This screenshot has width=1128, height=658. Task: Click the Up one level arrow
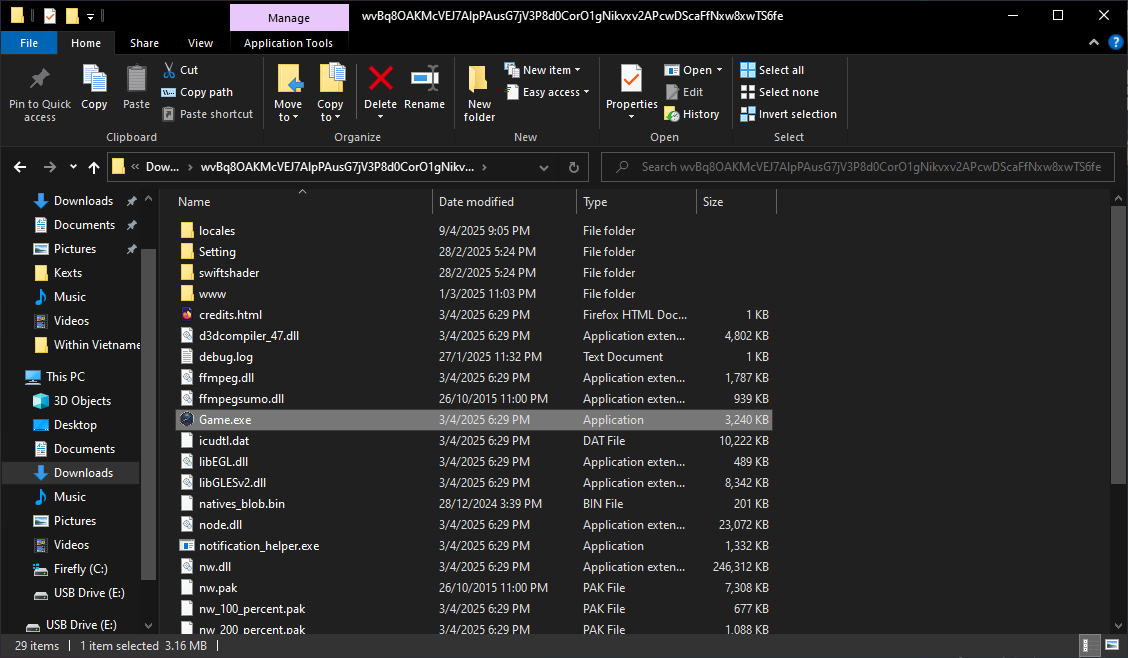[94, 167]
